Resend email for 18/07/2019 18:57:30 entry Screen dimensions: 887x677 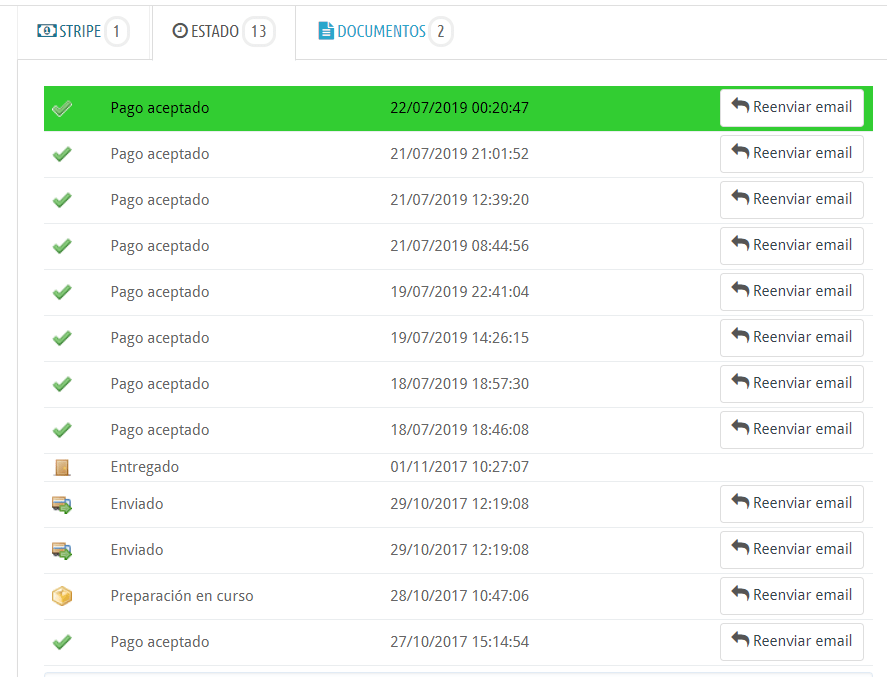[791, 383]
